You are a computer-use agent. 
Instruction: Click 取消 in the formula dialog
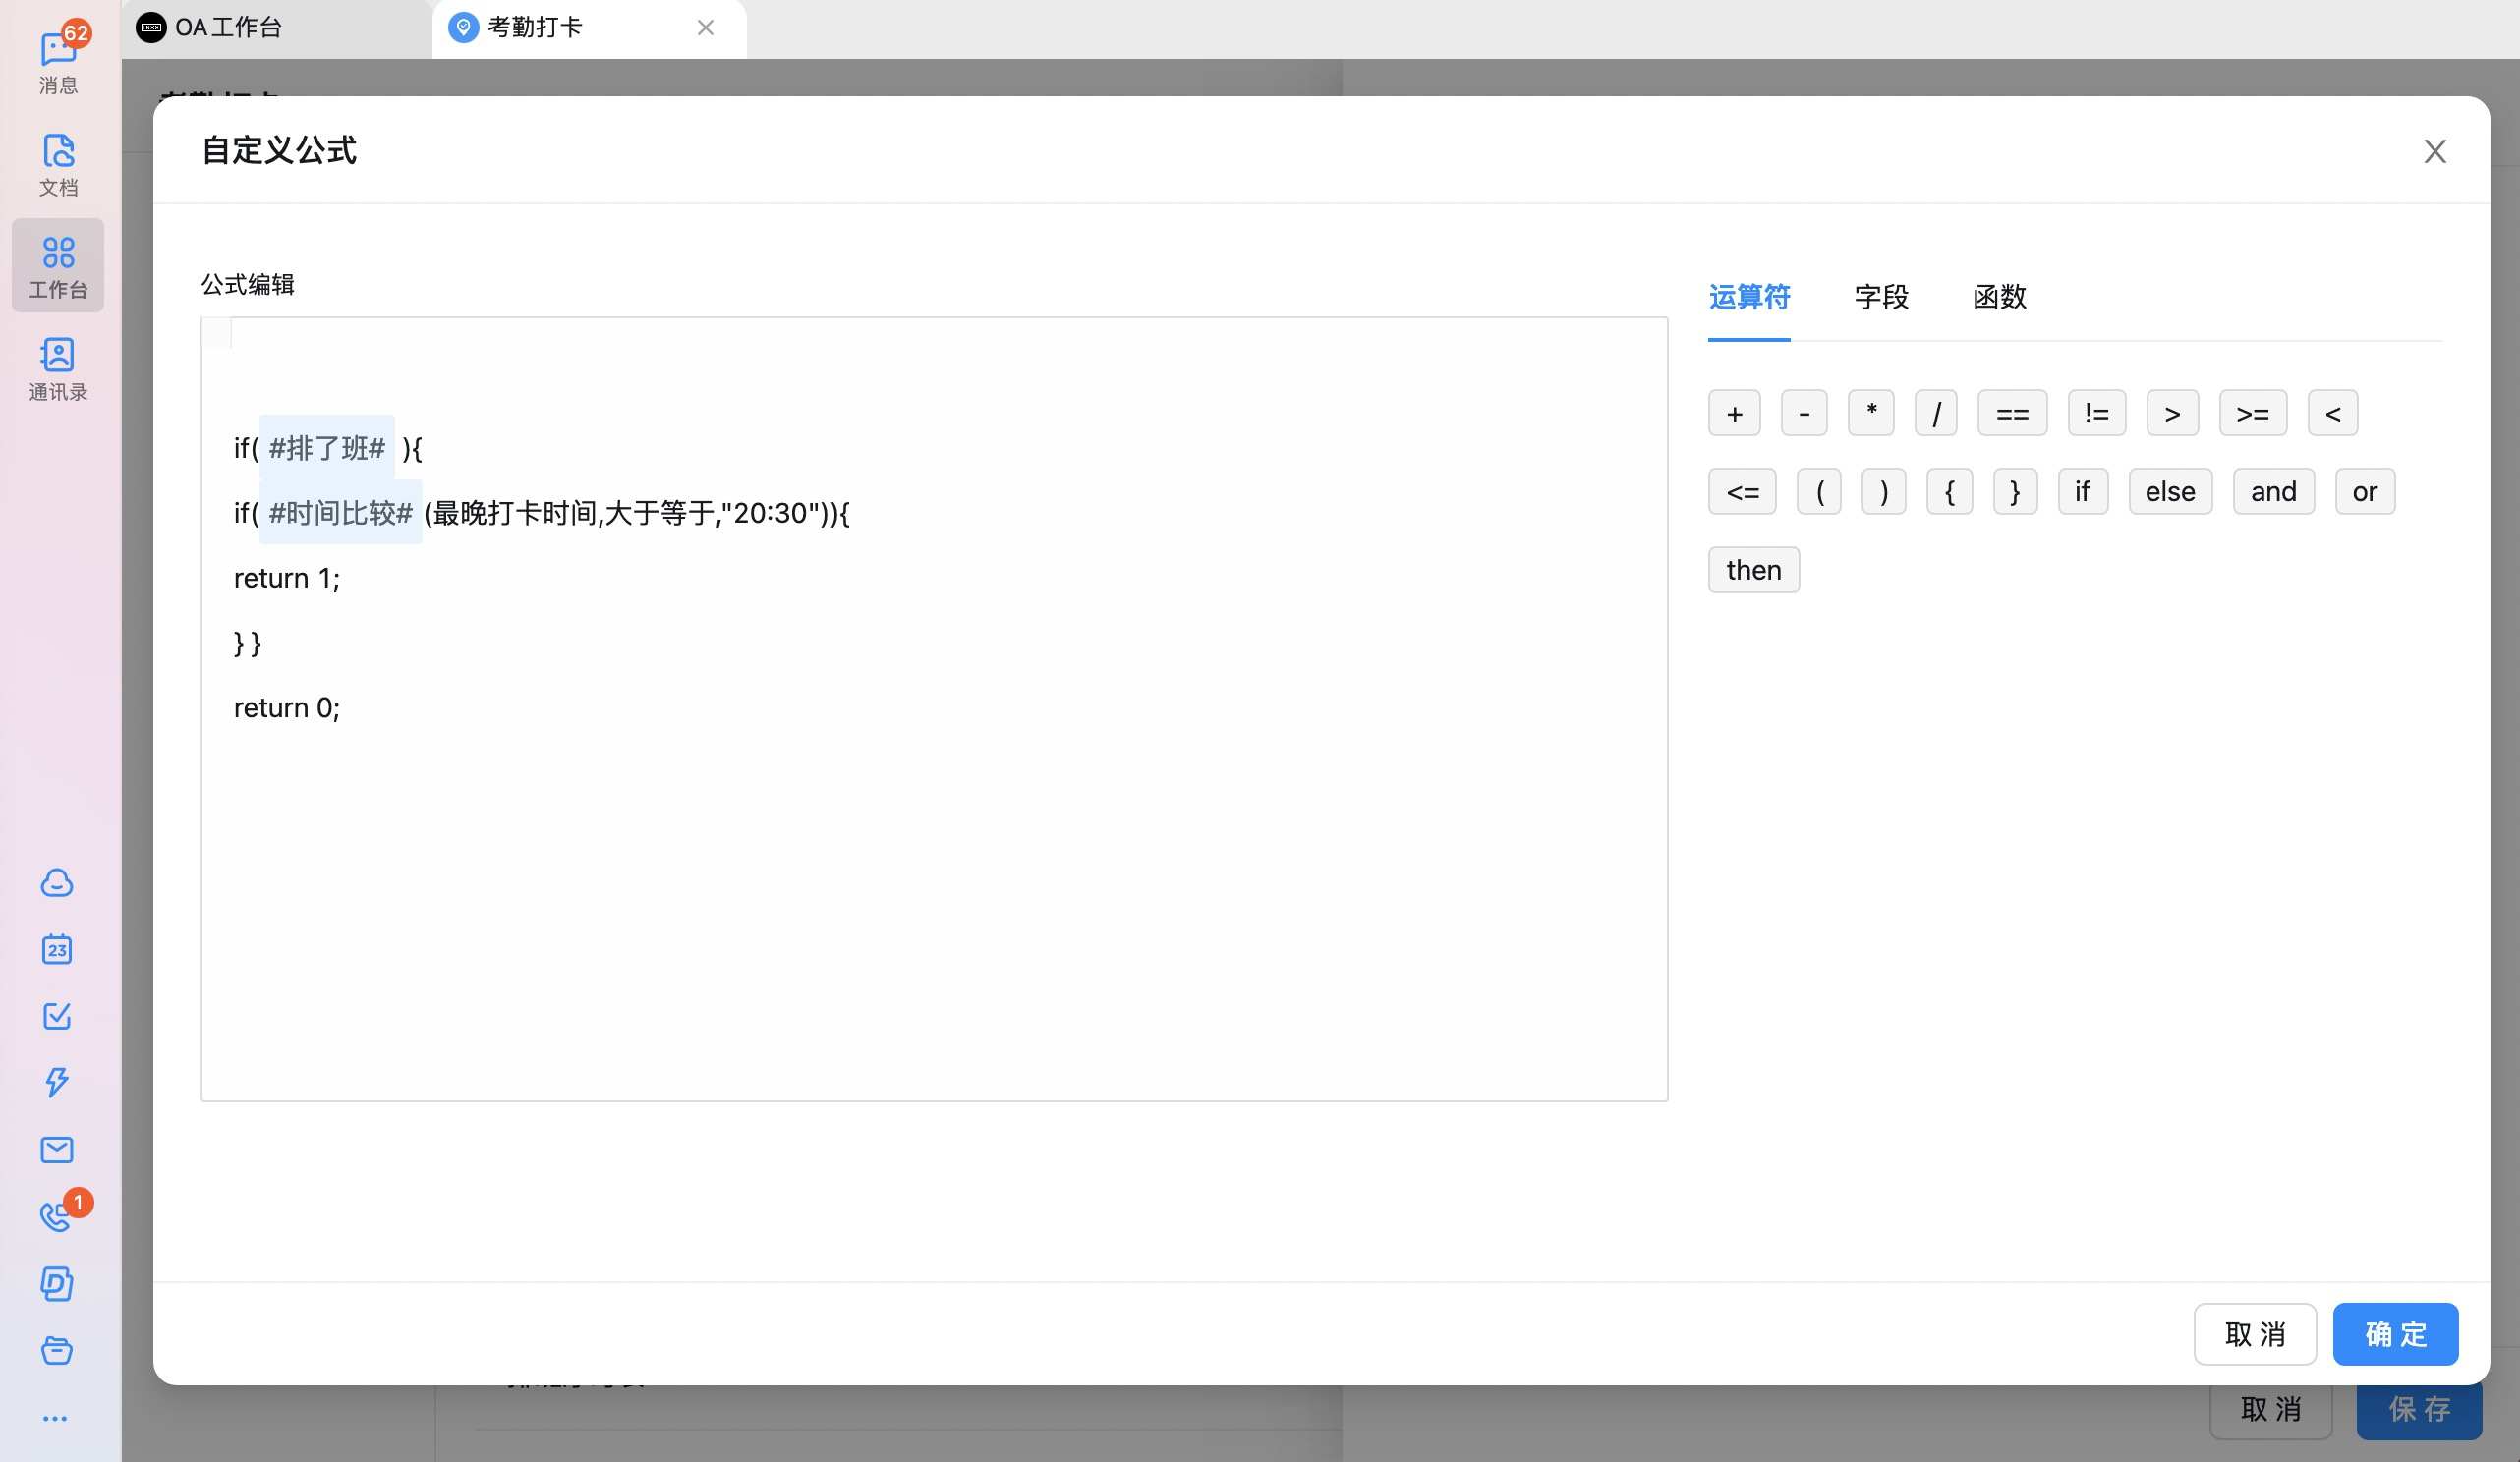(2255, 1334)
